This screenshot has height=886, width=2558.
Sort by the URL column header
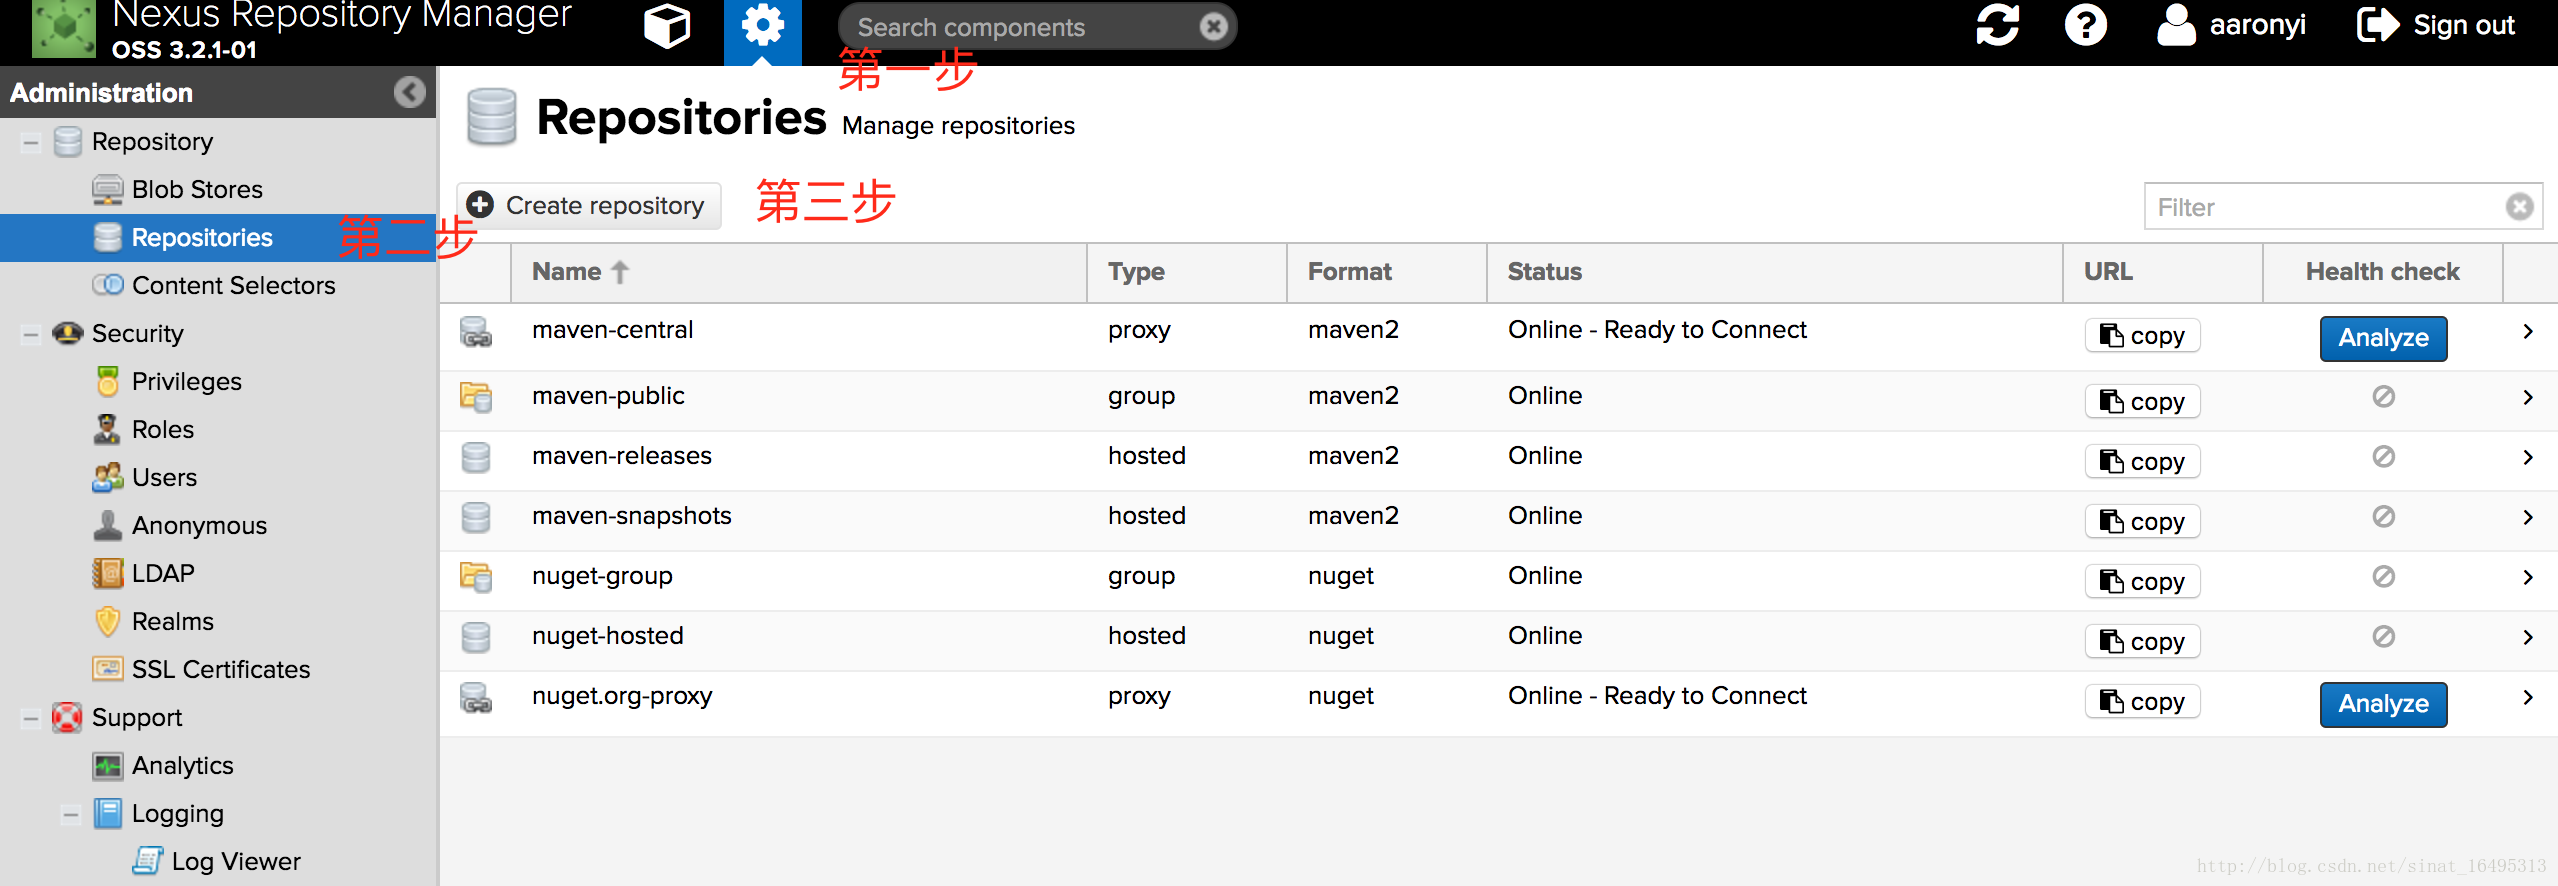tap(2162, 272)
